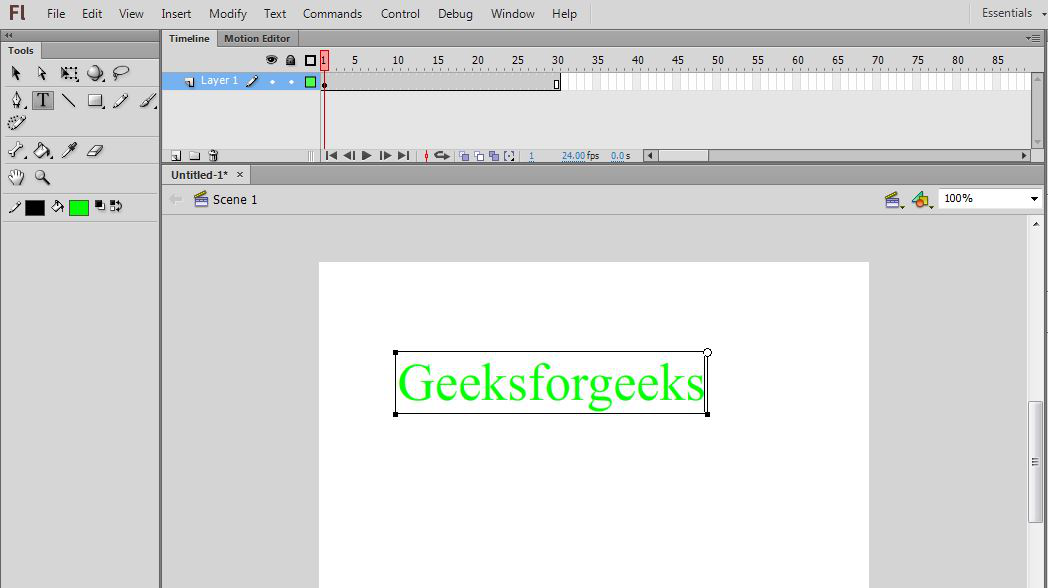
Task: Select the 3D Rotation tool
Action: point(95,73)
